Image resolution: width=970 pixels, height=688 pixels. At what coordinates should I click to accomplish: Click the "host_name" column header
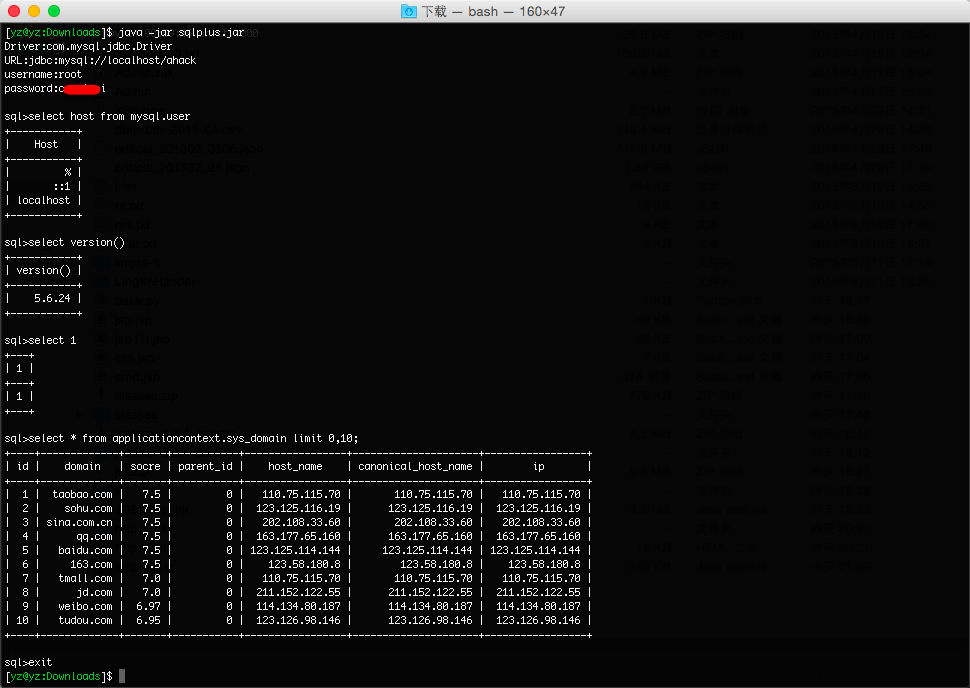pyautogui.click(x=295, y=466)
